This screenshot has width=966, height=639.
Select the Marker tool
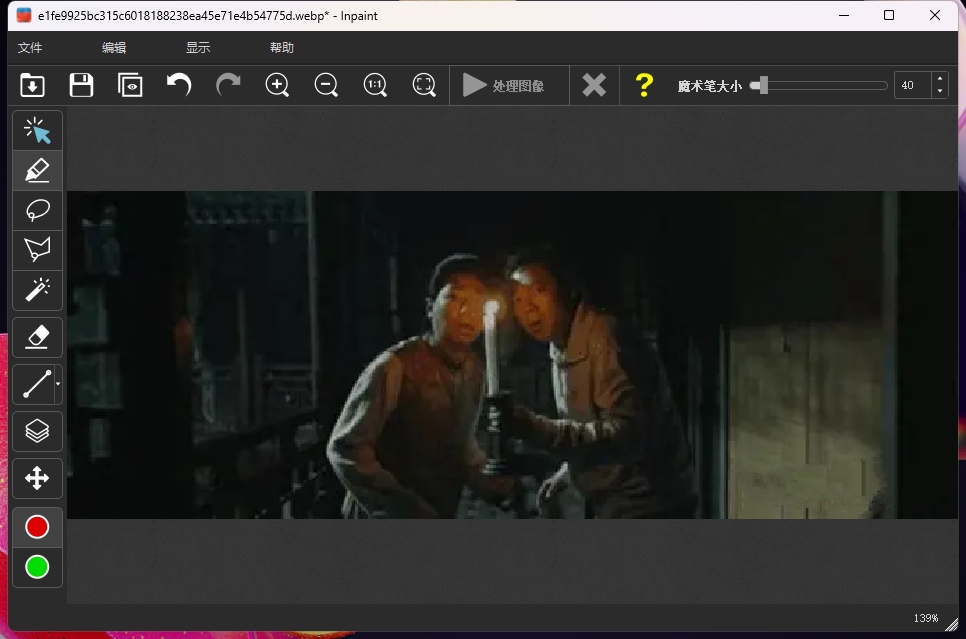click(x=37, y=171)
